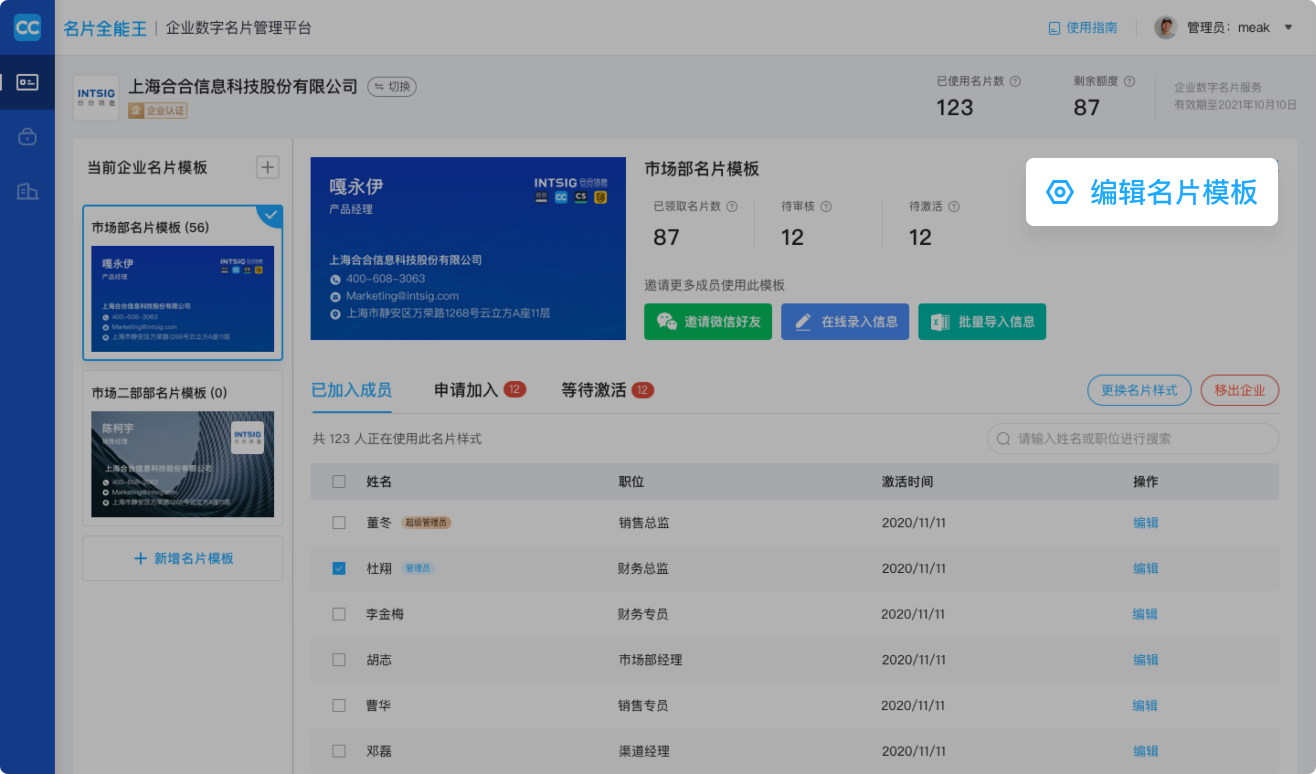Click the administrator avatar picture
Viewport: 1316px width, 774px height.
[x=1166, y=27]
